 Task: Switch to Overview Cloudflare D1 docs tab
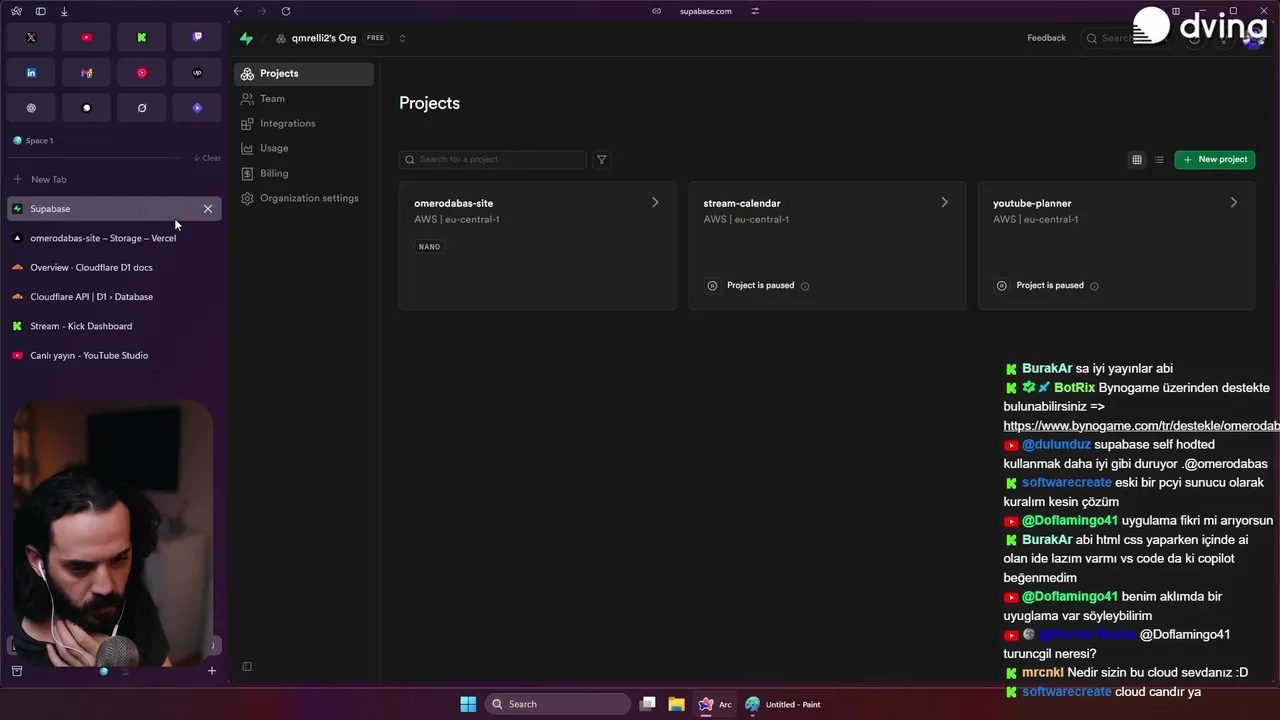114,267
